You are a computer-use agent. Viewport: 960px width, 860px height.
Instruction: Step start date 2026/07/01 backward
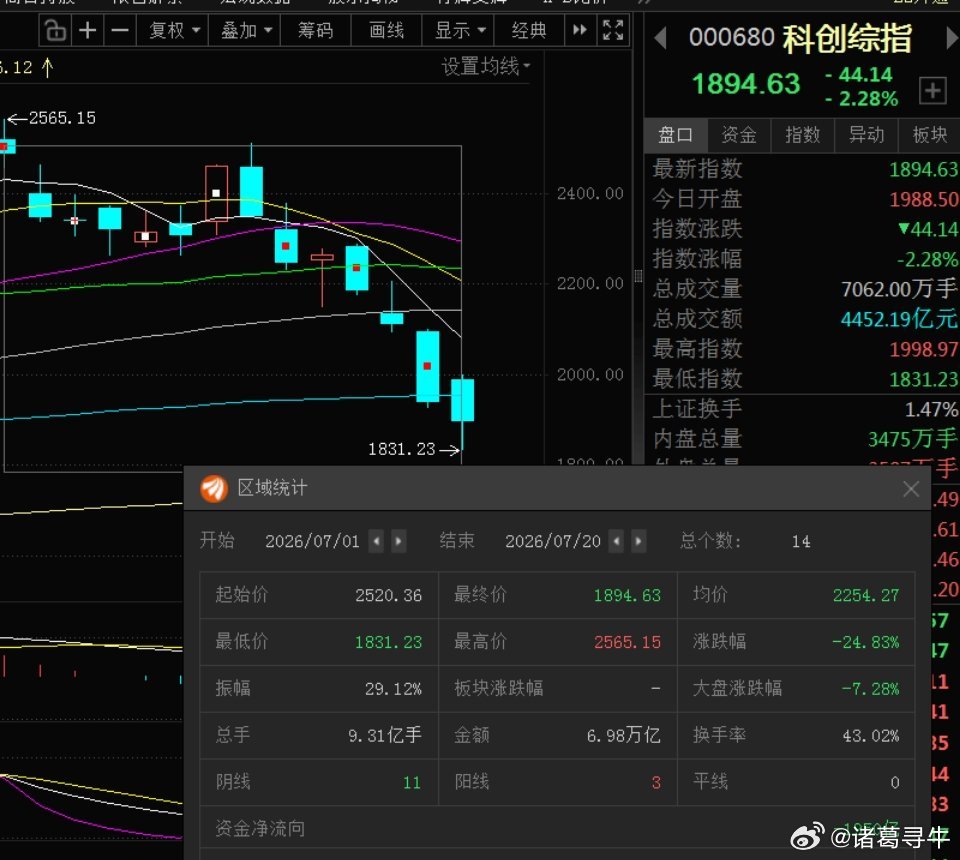pos(377,541)
